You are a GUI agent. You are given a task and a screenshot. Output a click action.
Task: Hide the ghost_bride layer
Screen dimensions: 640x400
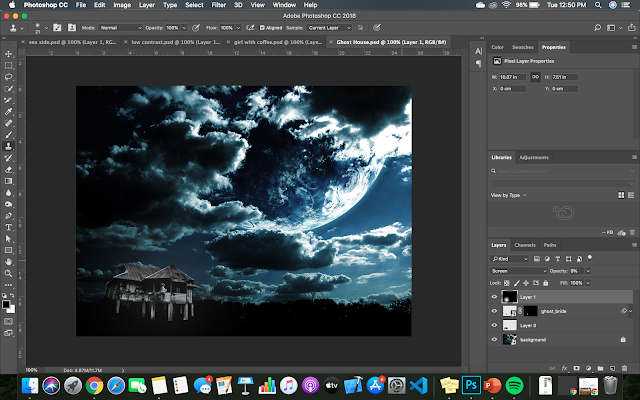[x=494, y=311]
